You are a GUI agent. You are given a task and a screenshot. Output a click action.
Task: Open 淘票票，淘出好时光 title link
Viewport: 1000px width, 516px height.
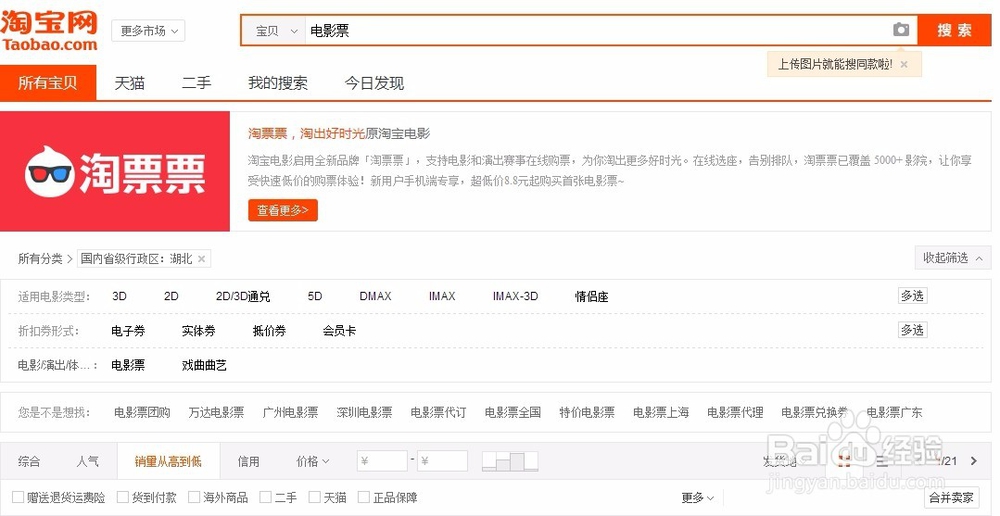coord(306,133)
